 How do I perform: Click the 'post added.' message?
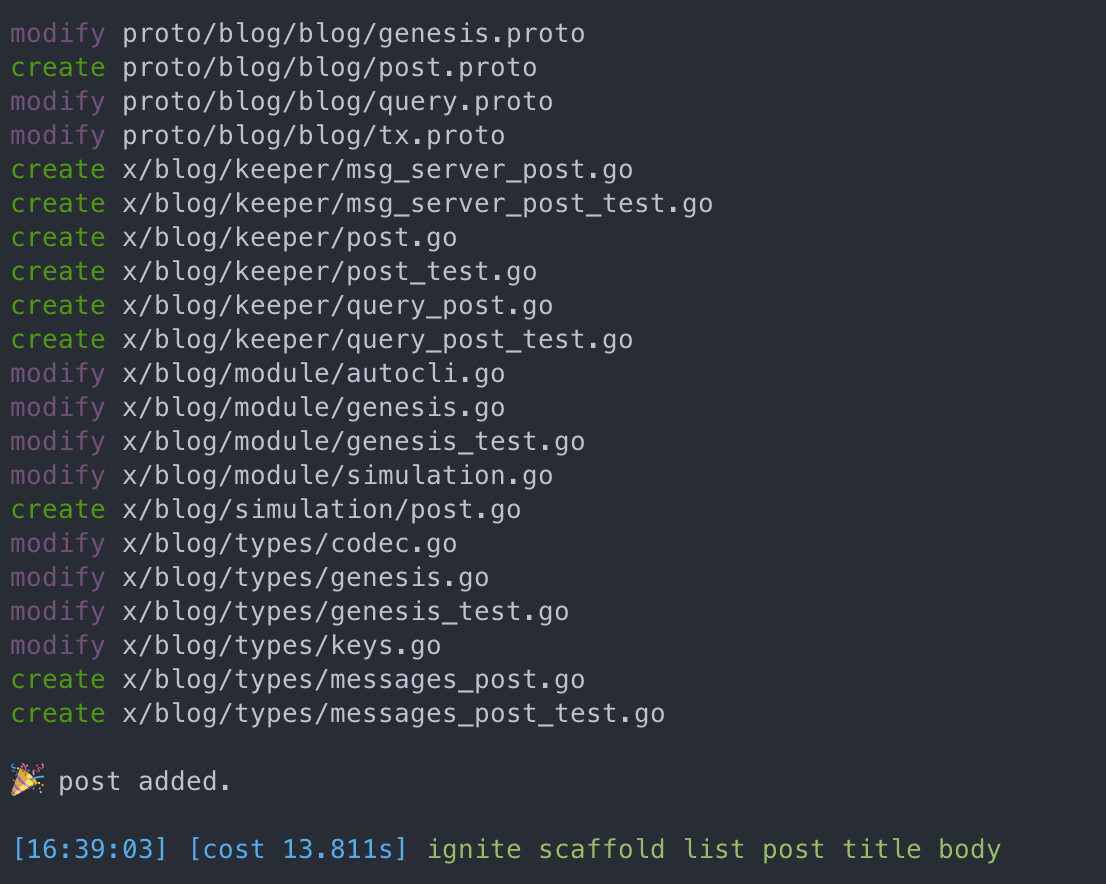click(x=144, y=781)
